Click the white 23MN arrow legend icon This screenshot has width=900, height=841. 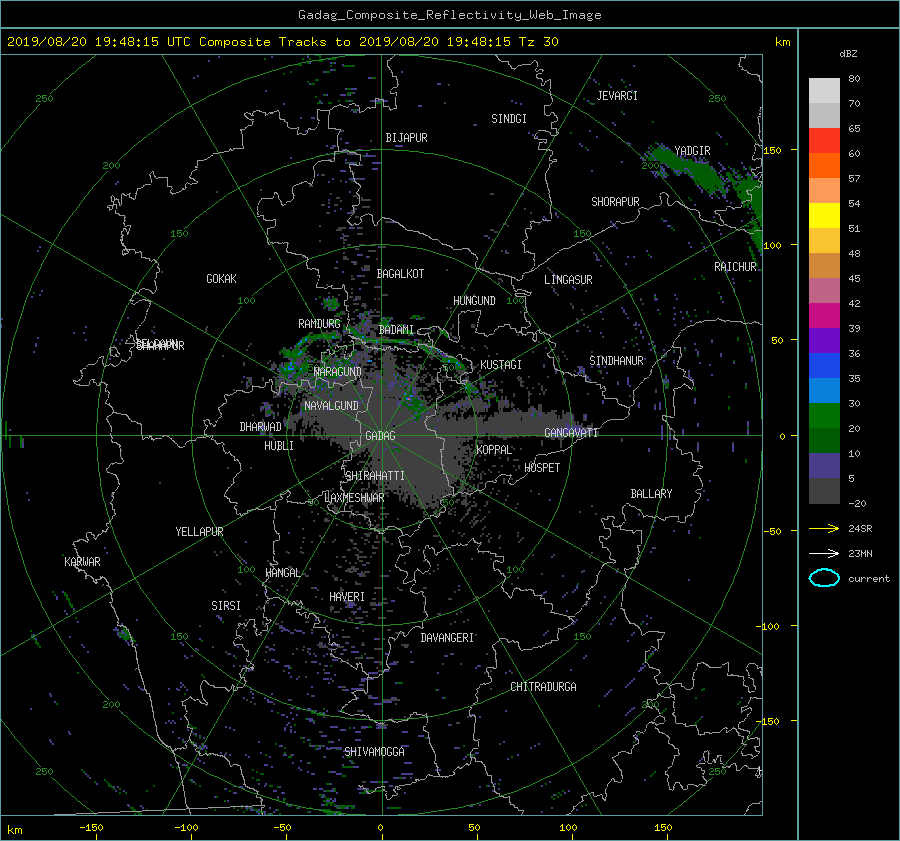(824, 553)
